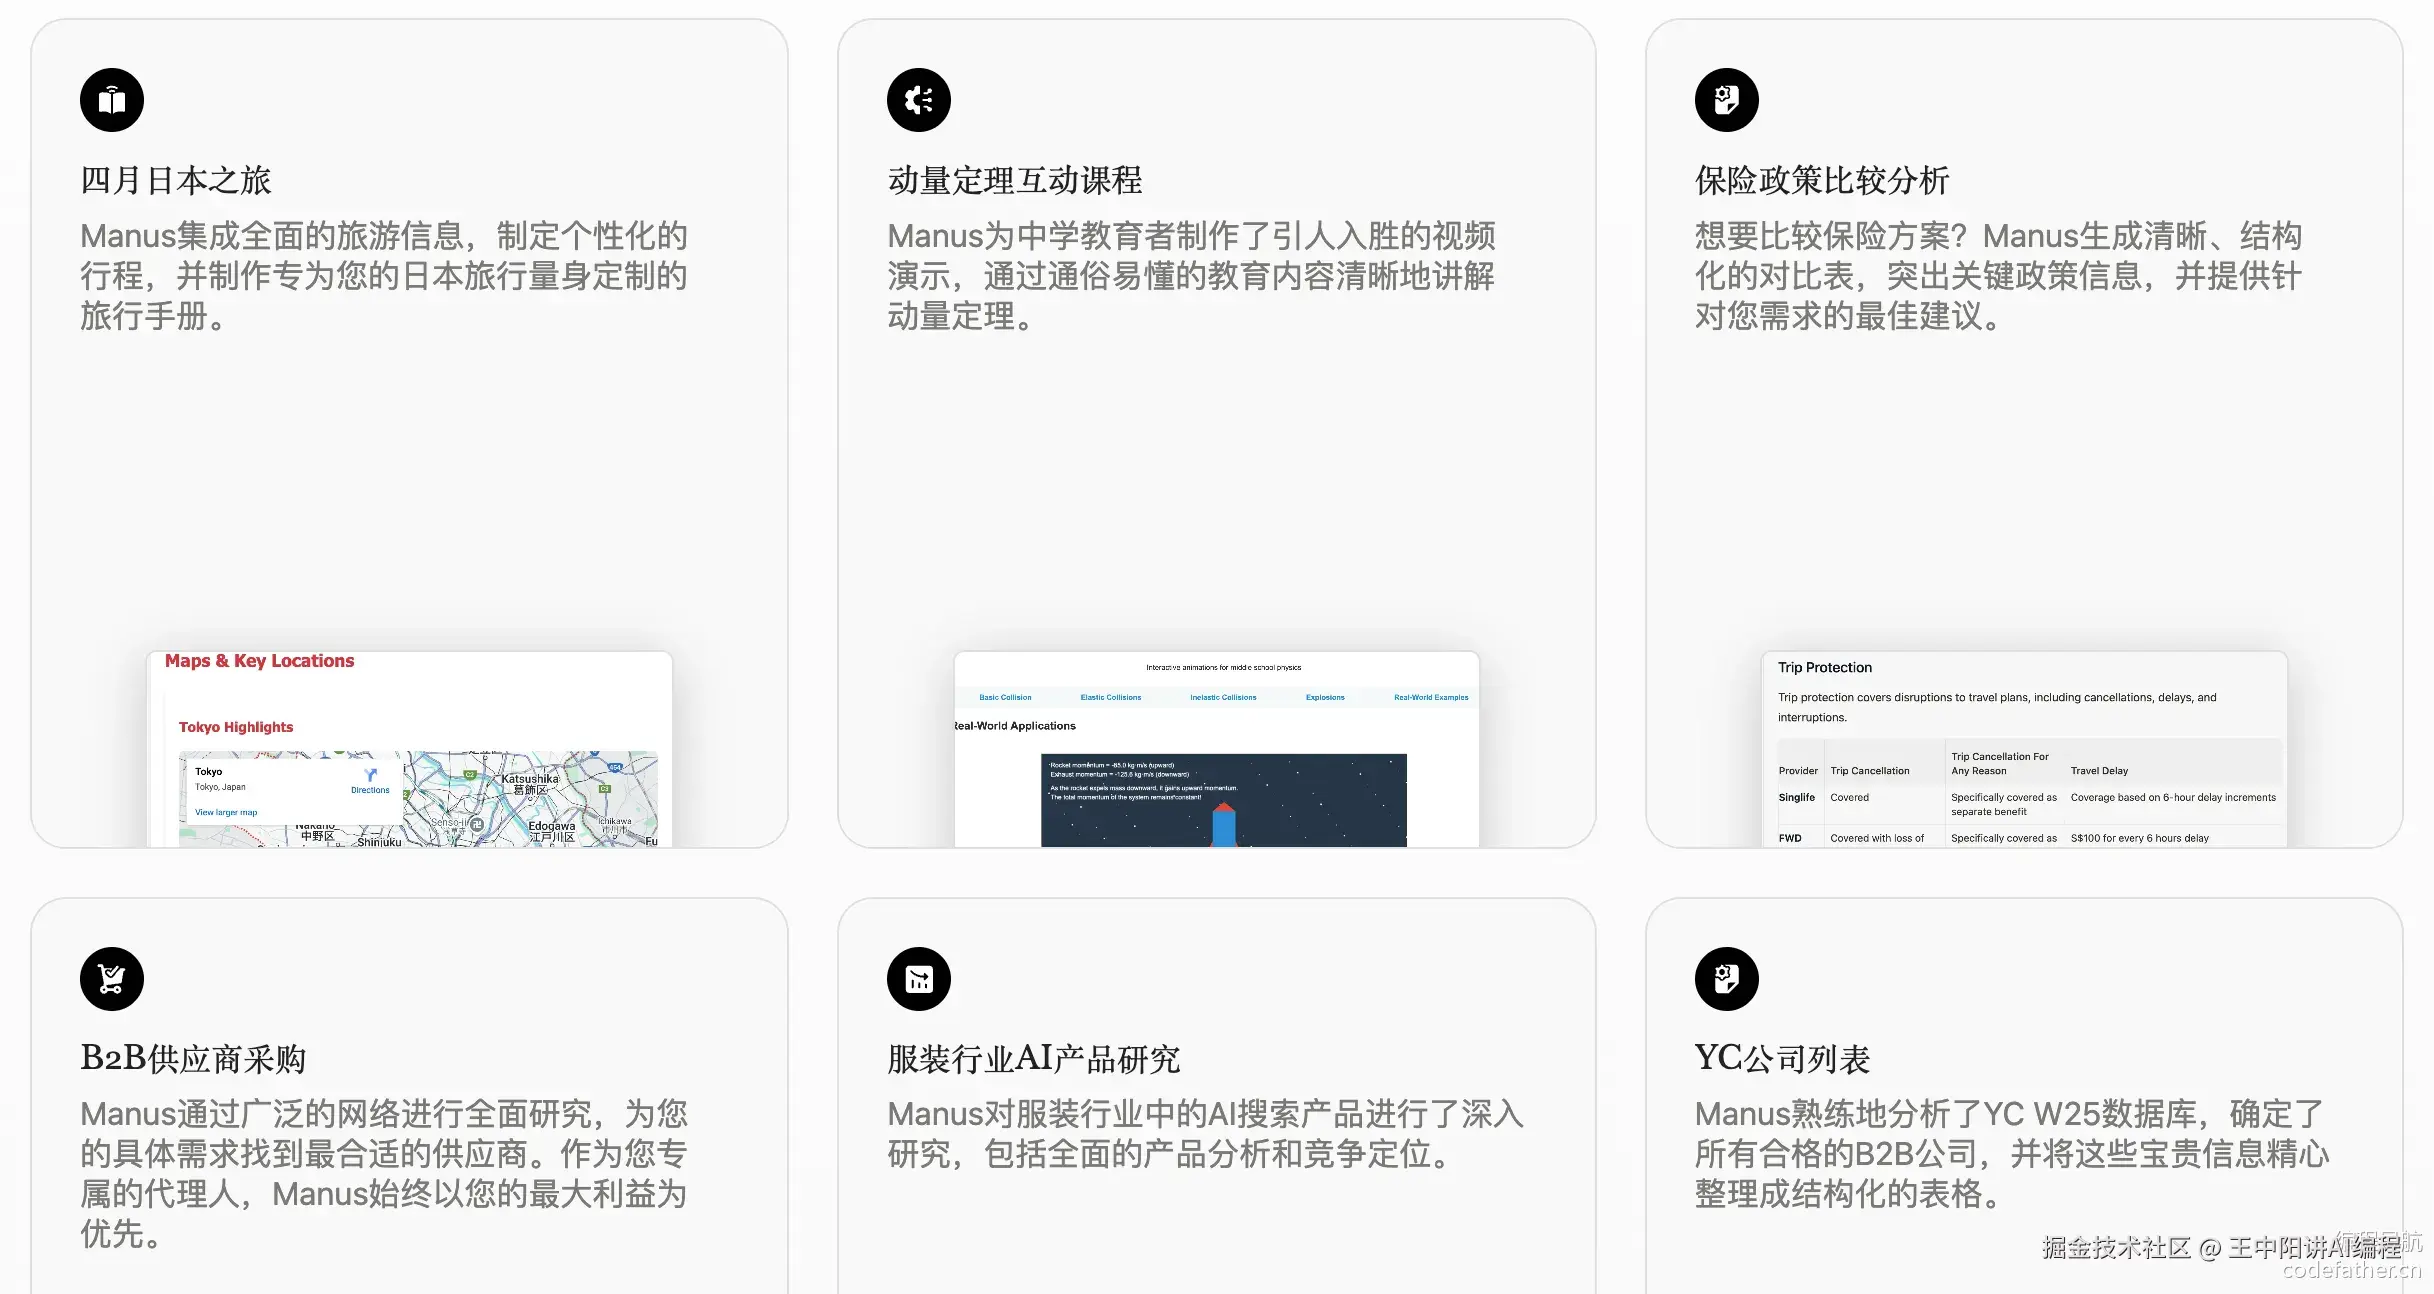Viewport: 2434px width, 1294px height.
Task: Select the Real-World Examples tab
Action: 1430,697
